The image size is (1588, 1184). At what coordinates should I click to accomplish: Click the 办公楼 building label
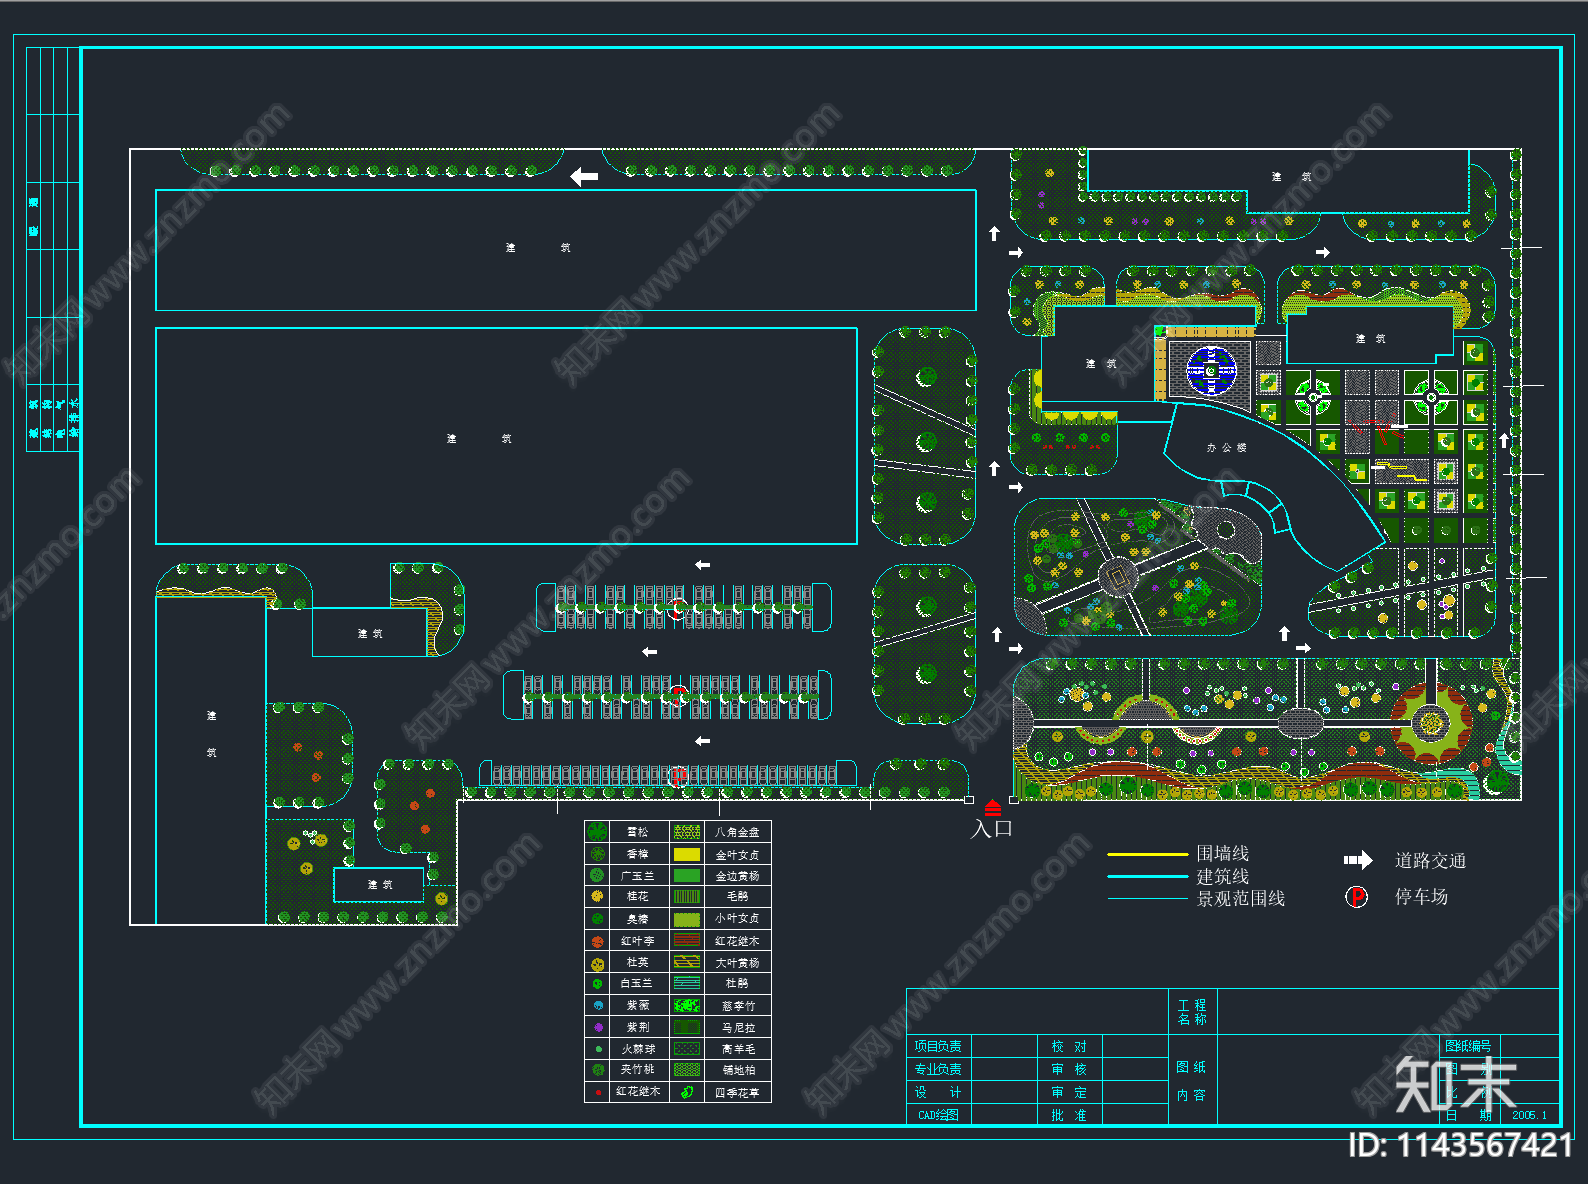(1226, 448)
